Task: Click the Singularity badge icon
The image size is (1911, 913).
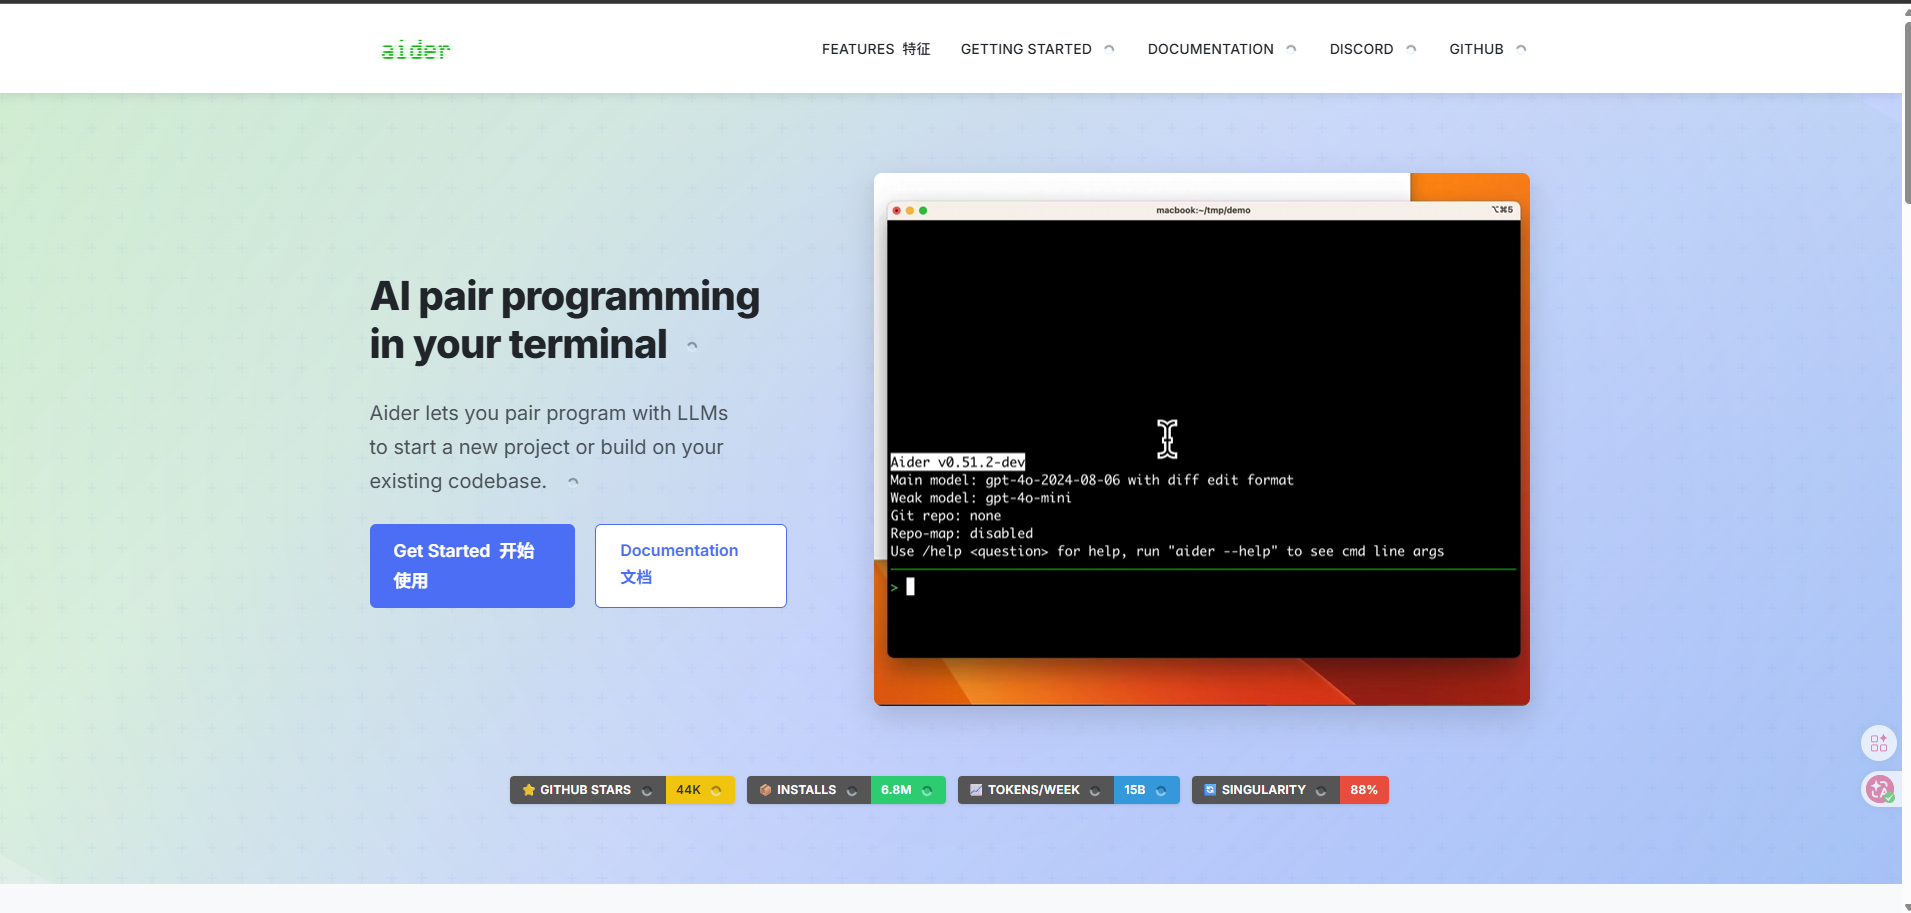Action: [x=1210, y=790]
